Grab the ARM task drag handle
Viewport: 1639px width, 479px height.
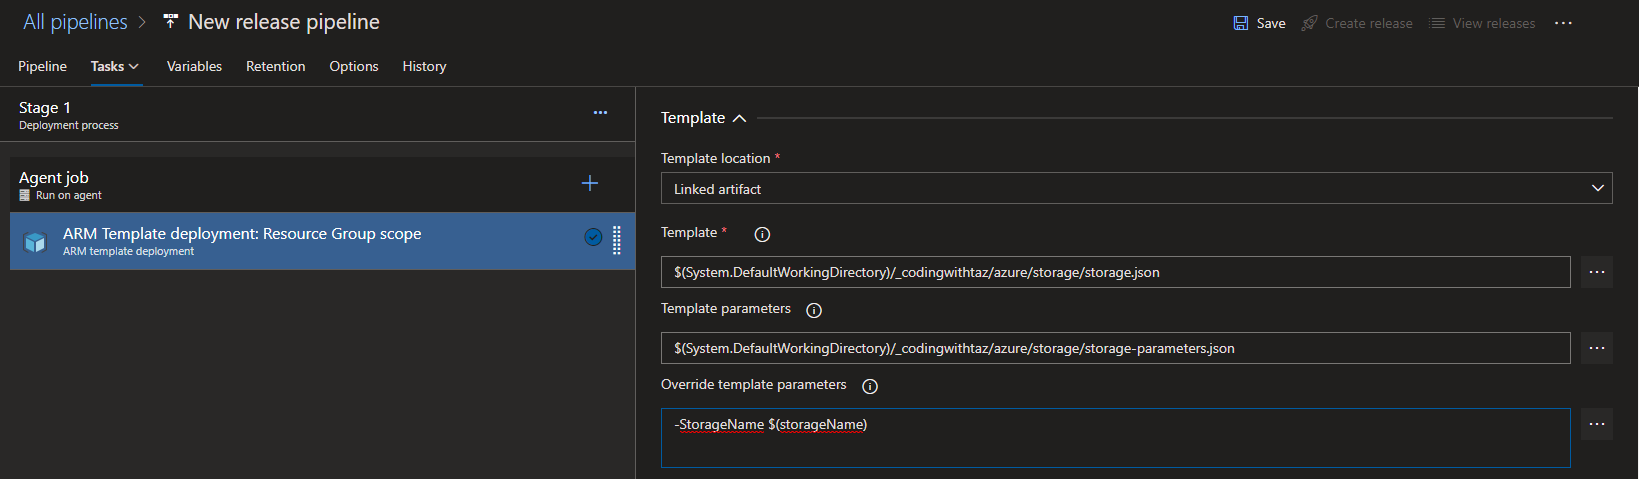coord(617,240)
